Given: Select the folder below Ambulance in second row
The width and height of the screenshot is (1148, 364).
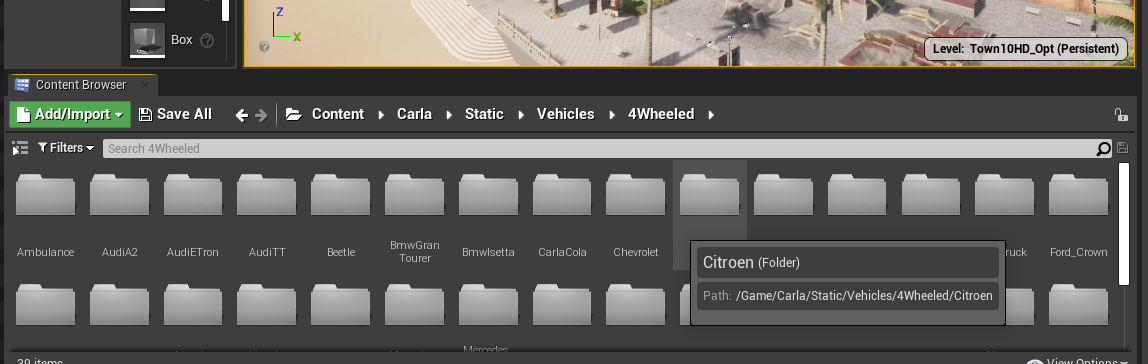Looking at the screenshot, I should click(45, 305).
